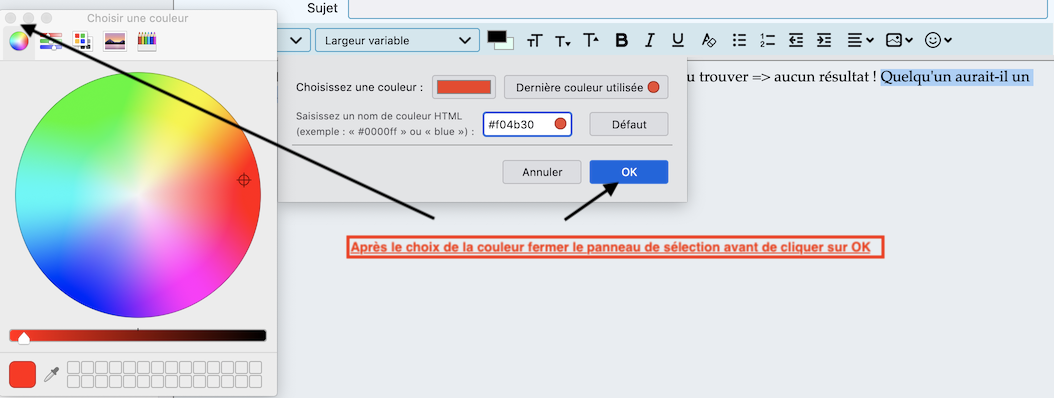Toggle underline formatting
1054x398 pixels.
pos(678,40)
